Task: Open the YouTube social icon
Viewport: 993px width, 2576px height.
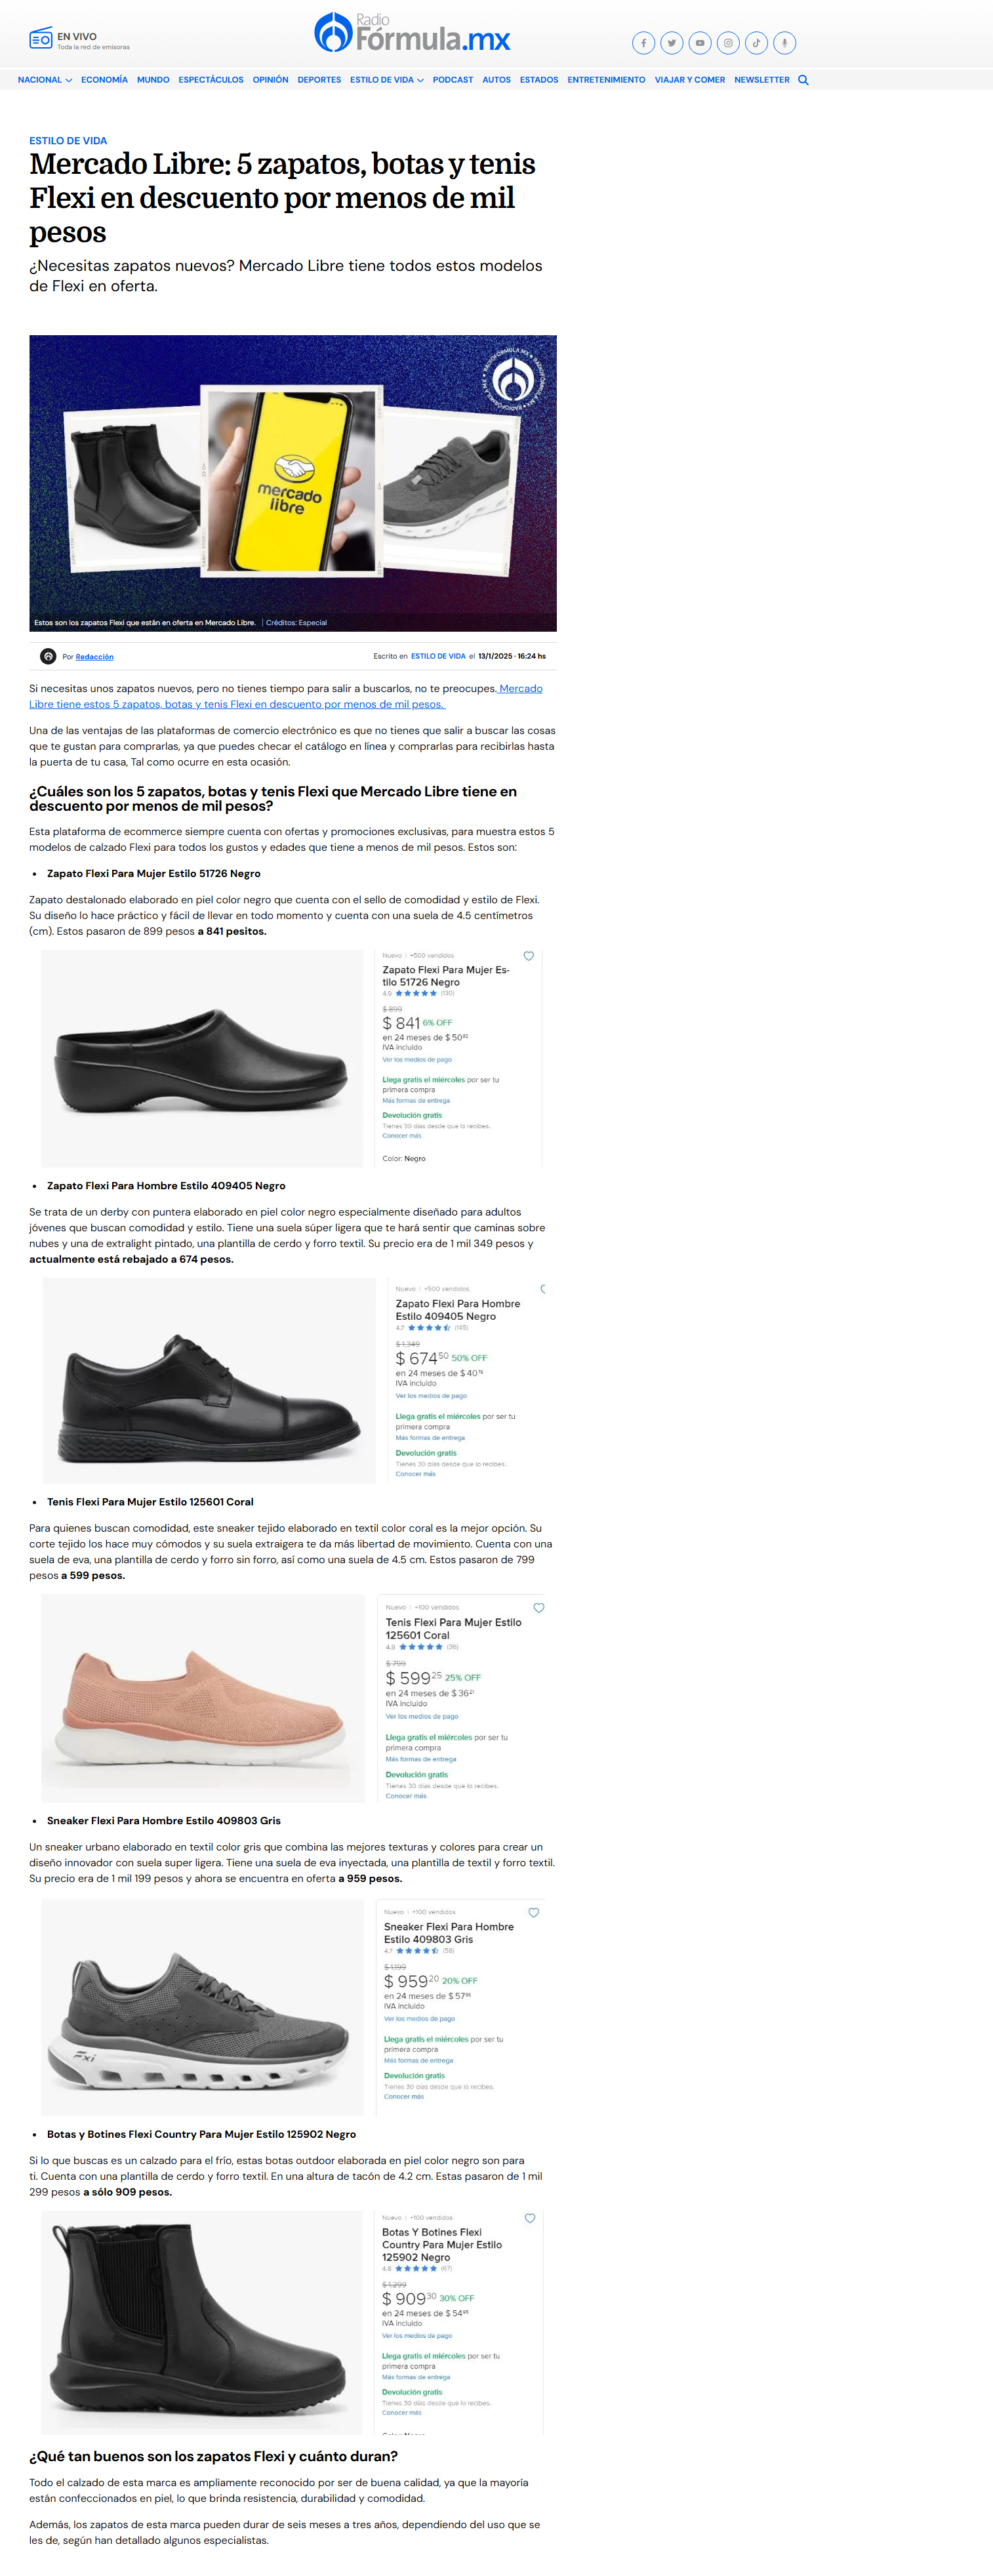Action: tap(700, 43)
